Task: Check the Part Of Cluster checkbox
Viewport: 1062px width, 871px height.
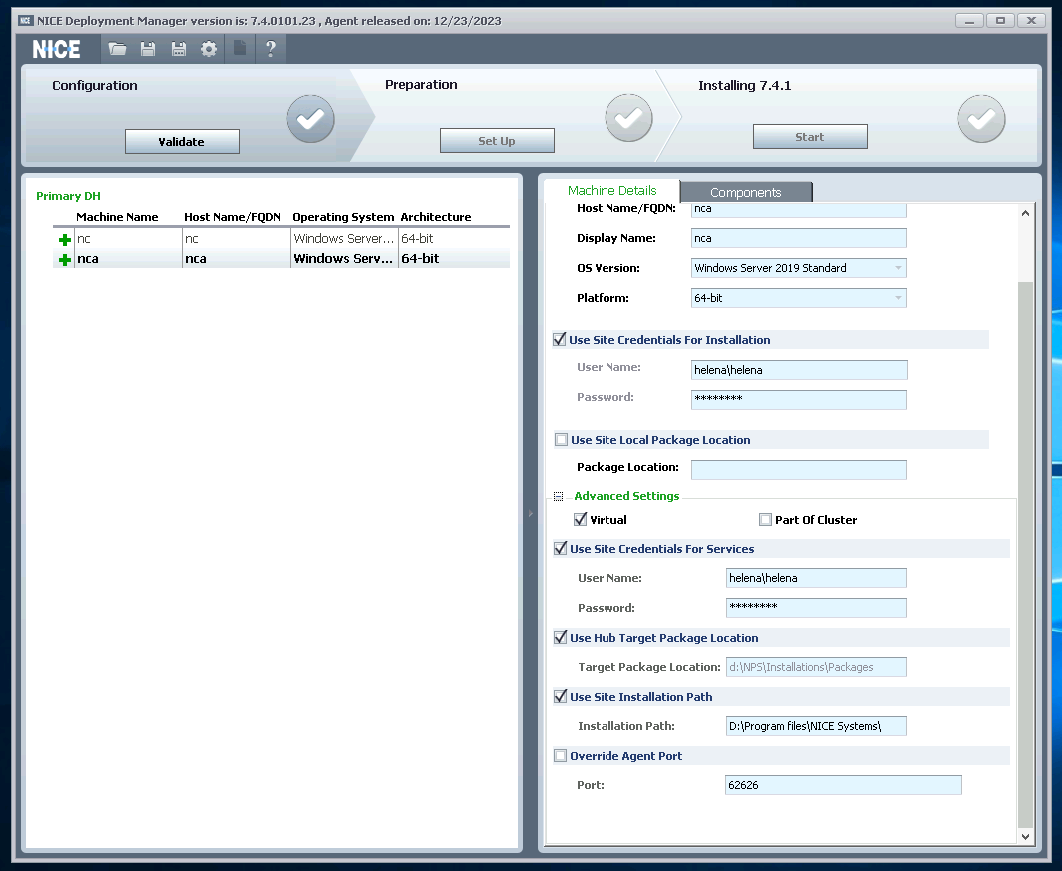Action: tap(765, 520)
